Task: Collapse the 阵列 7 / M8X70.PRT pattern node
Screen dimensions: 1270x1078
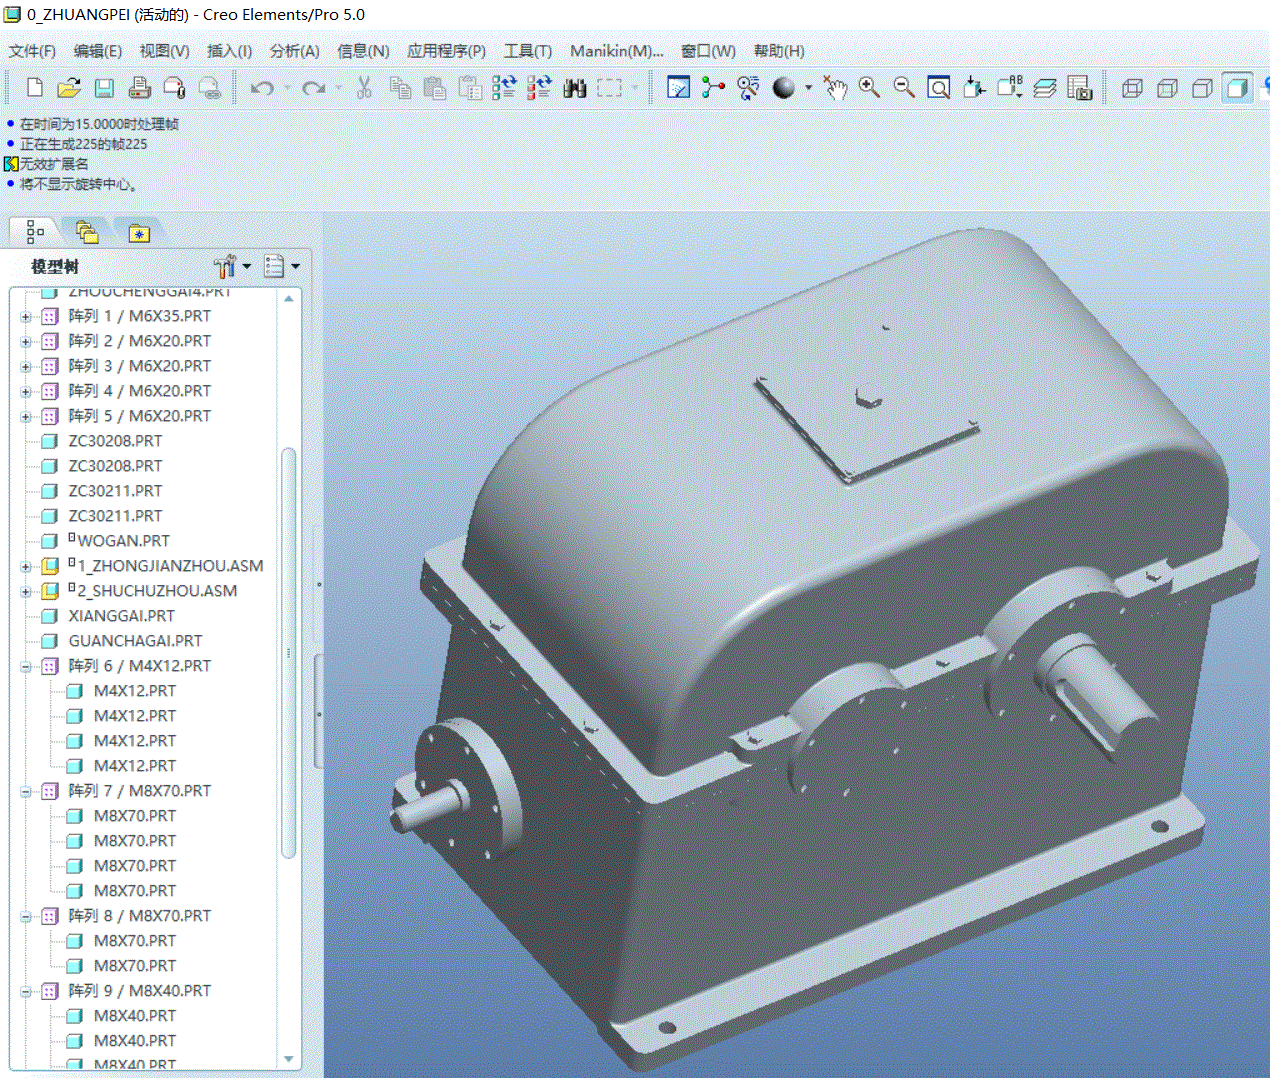Action: point(26,791)
